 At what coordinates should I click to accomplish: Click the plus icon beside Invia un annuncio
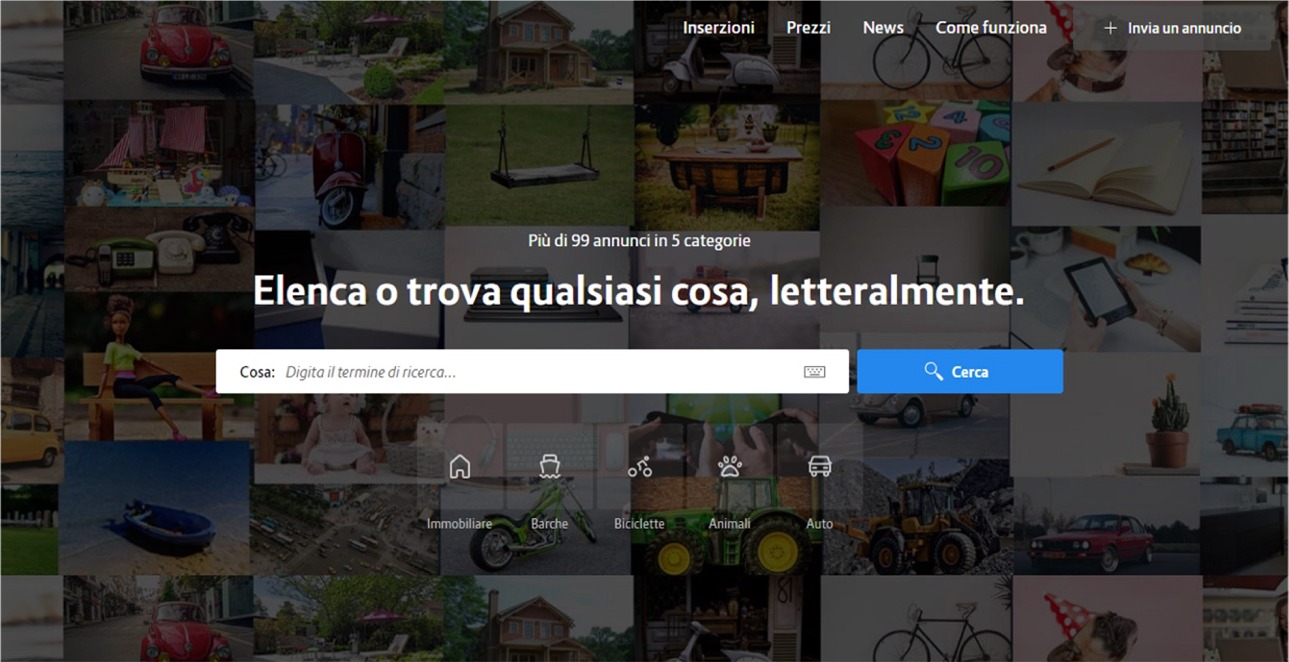click(1110, 28)
